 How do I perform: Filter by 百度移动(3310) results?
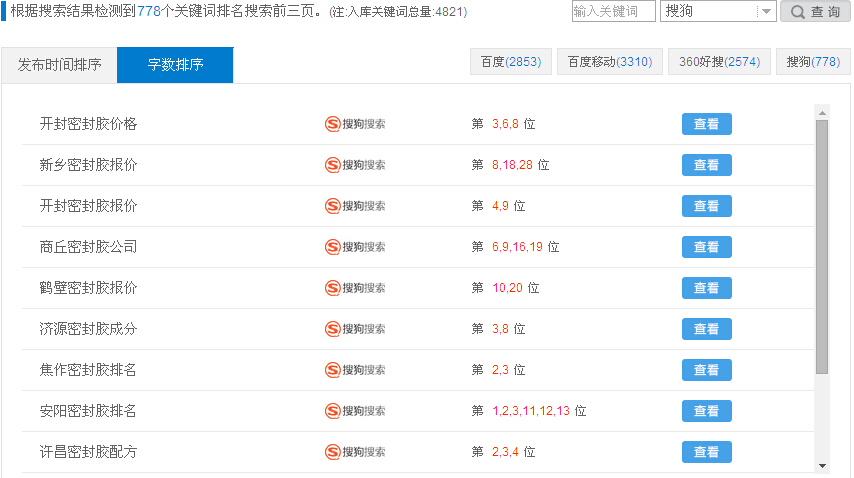[609, 62]
